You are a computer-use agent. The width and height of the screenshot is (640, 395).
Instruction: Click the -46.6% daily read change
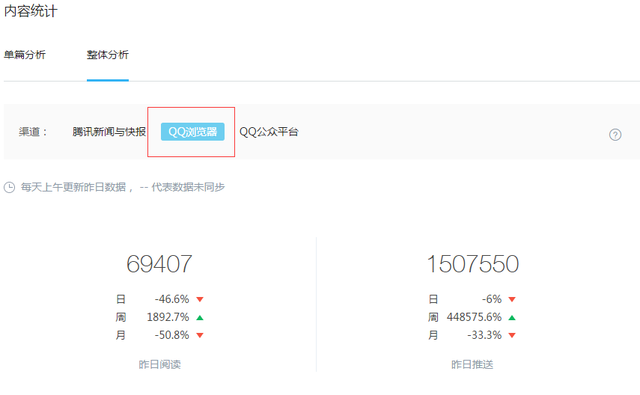tap(172, 299)
